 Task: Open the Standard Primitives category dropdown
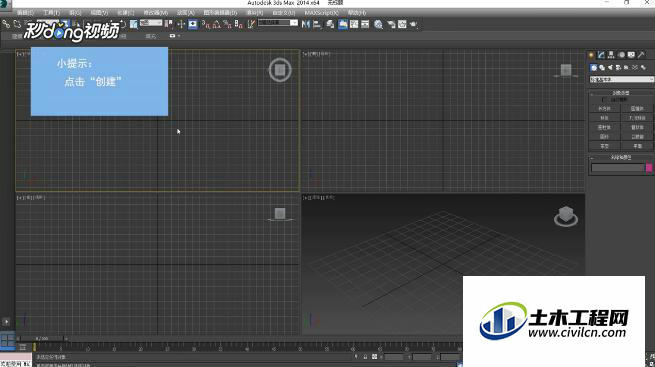pos(622,79)
